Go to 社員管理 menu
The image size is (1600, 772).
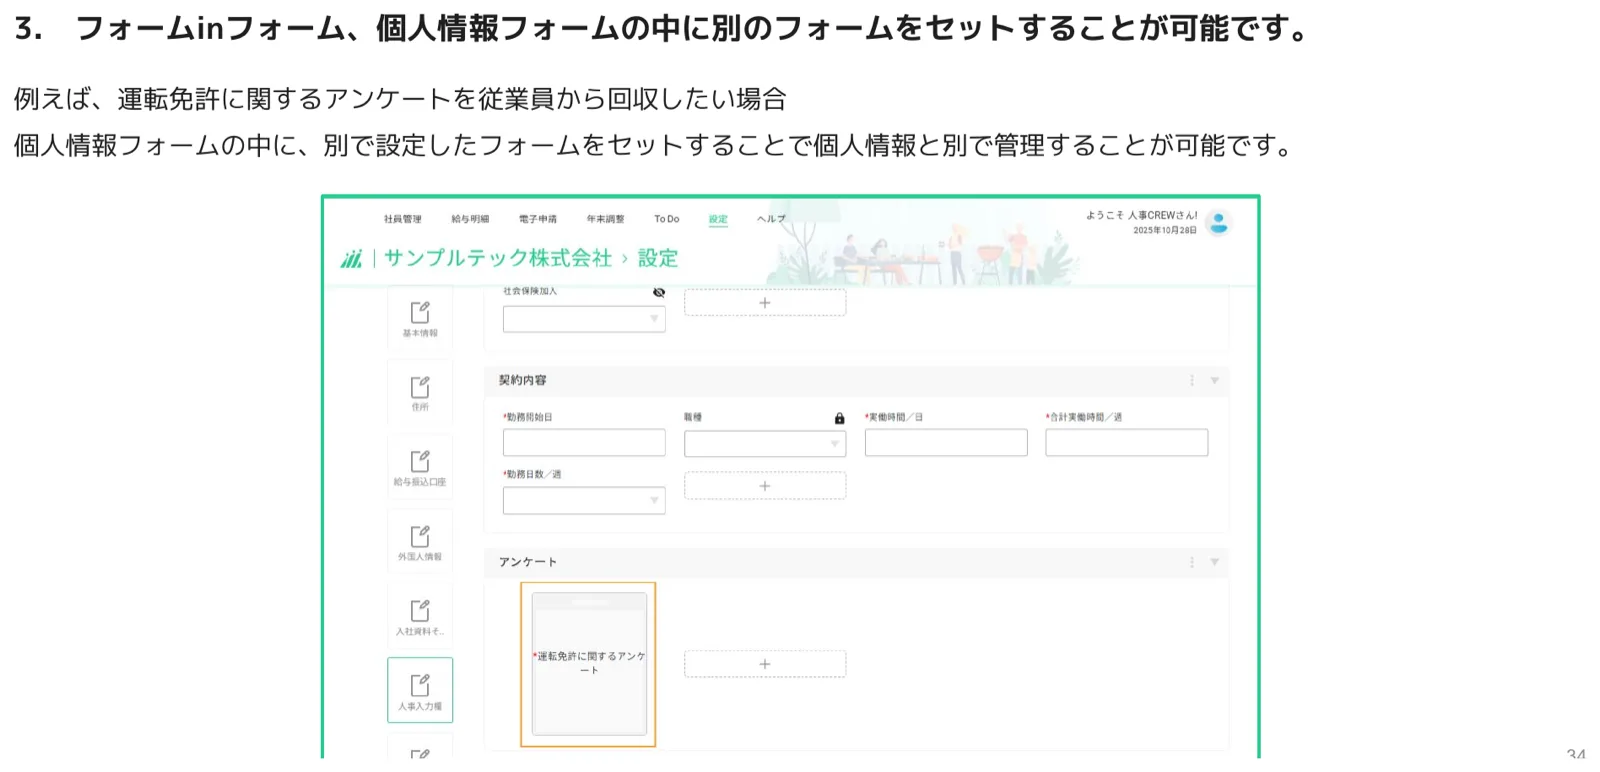[403, 219]
